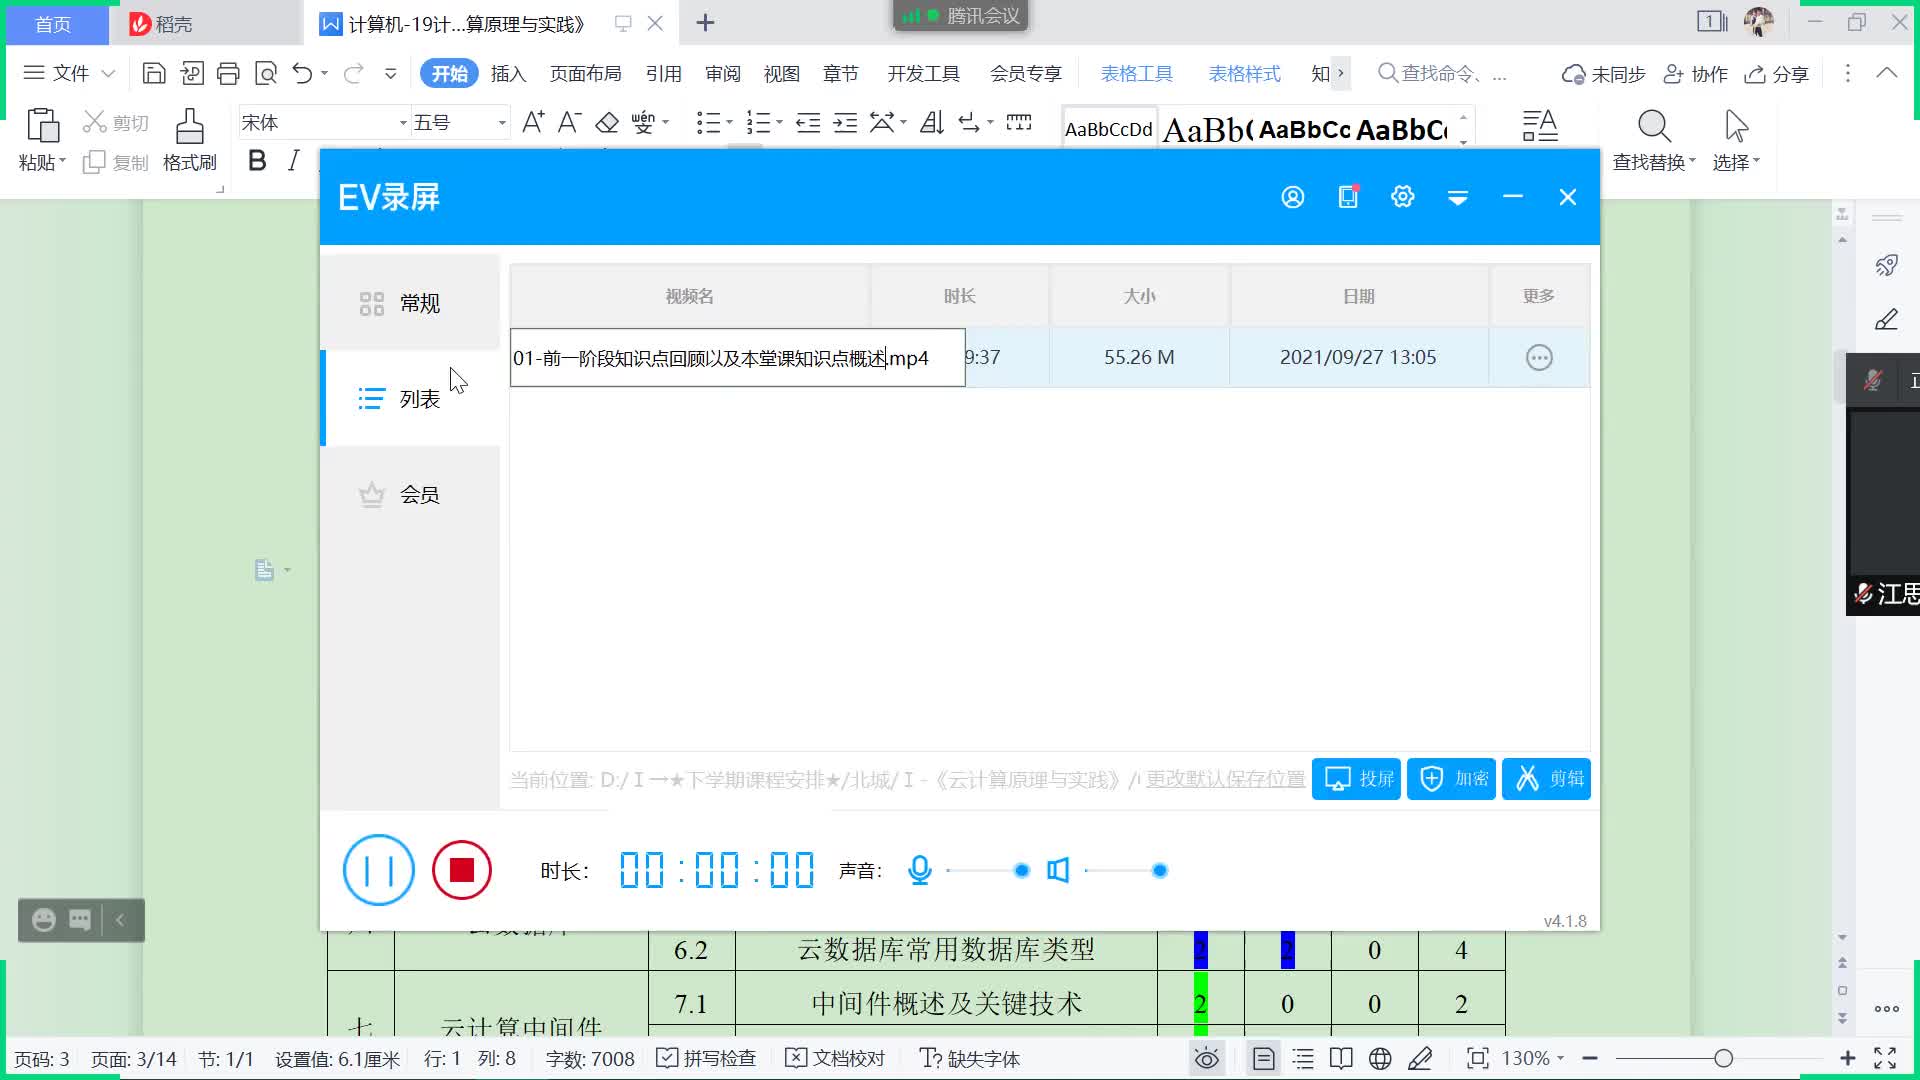1920x1080 pixels.
Task: Click the video filename edit field
Action: pyautogui.click(x=737, y=358)
